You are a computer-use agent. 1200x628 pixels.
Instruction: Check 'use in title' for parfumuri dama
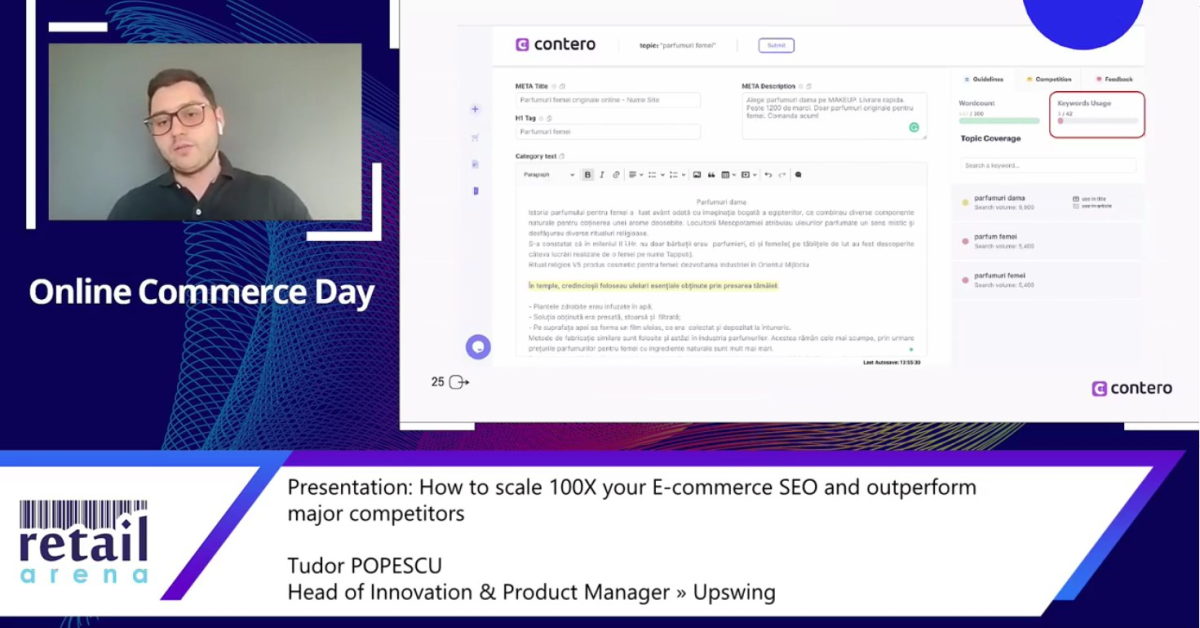point(1089,199)
